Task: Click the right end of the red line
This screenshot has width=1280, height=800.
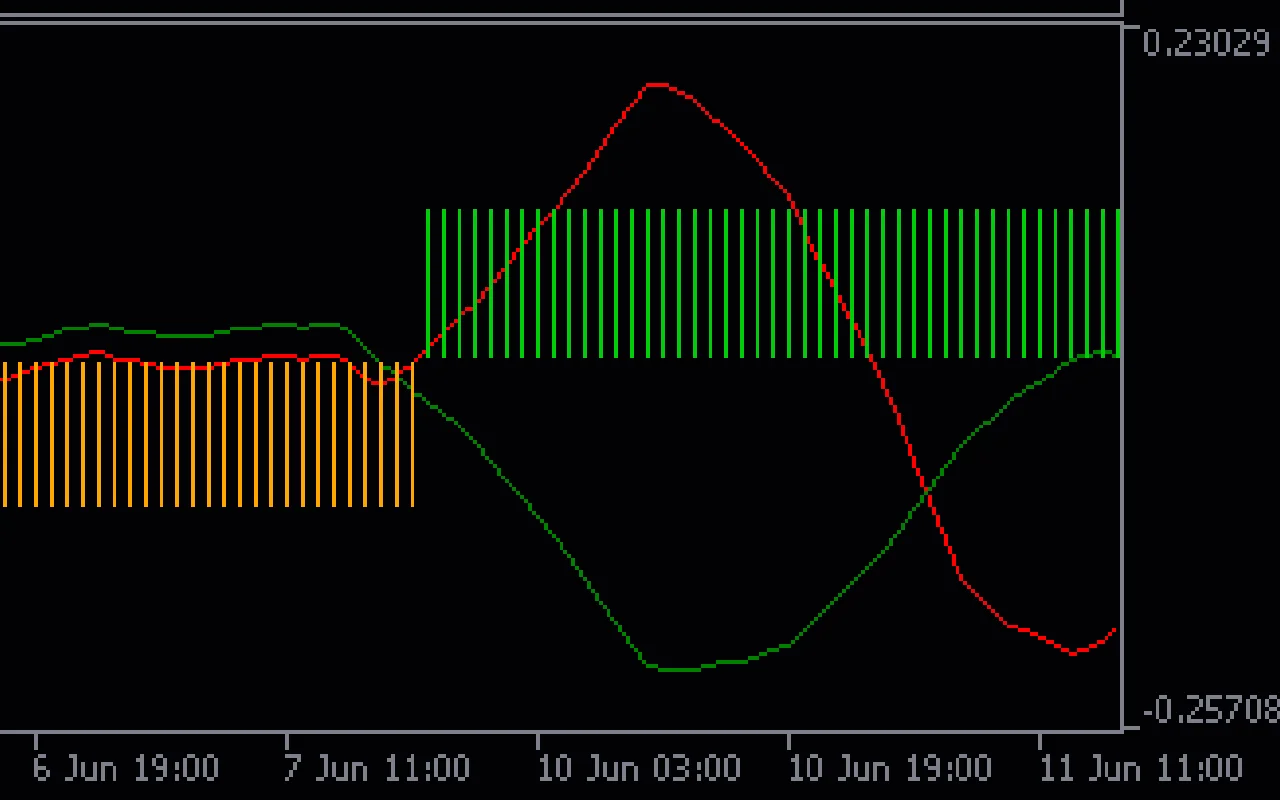Action: coord(1115,630)
